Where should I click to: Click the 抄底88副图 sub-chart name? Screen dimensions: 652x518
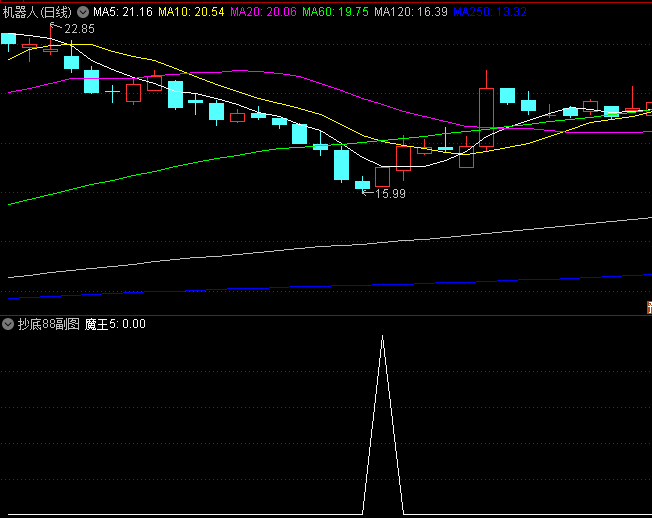pos(49,324)
